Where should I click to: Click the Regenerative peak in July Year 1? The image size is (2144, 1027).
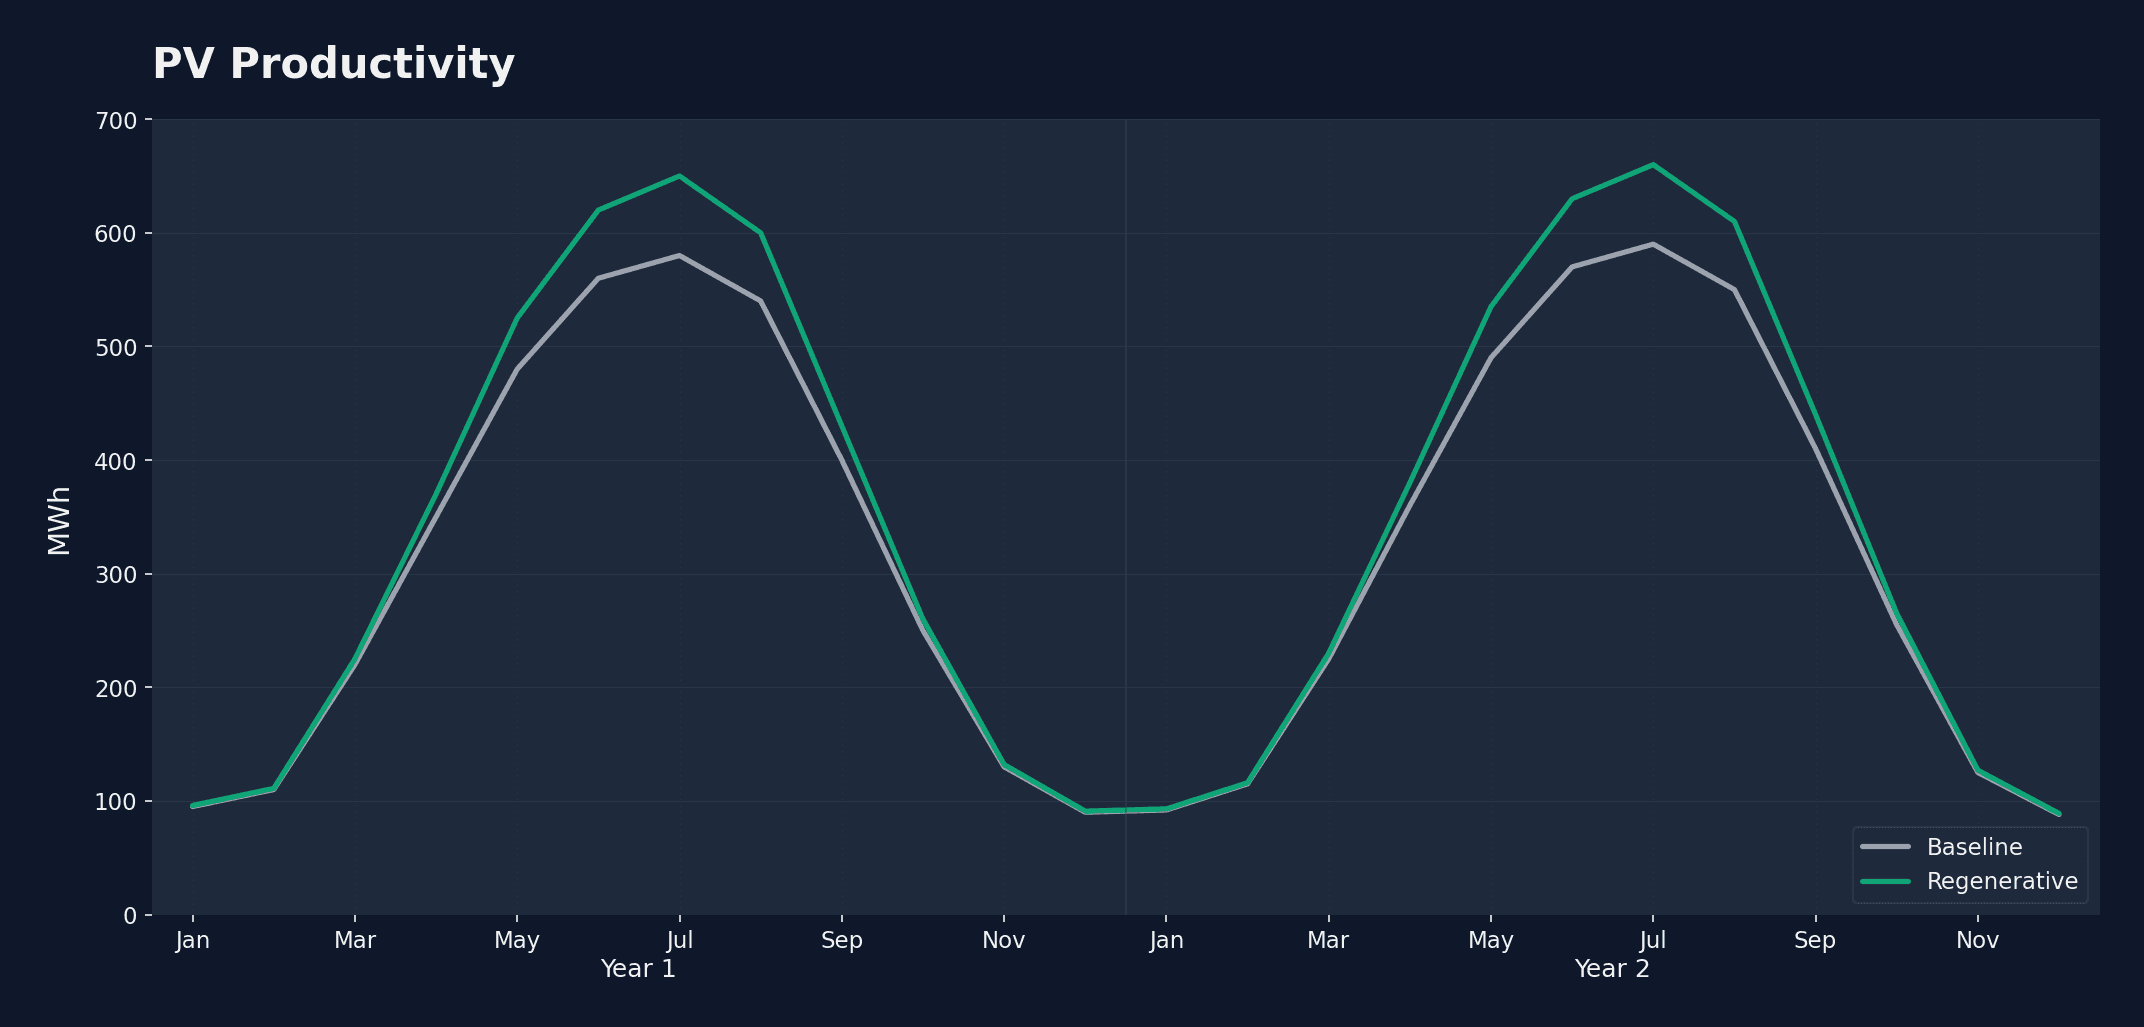point(679,176)
